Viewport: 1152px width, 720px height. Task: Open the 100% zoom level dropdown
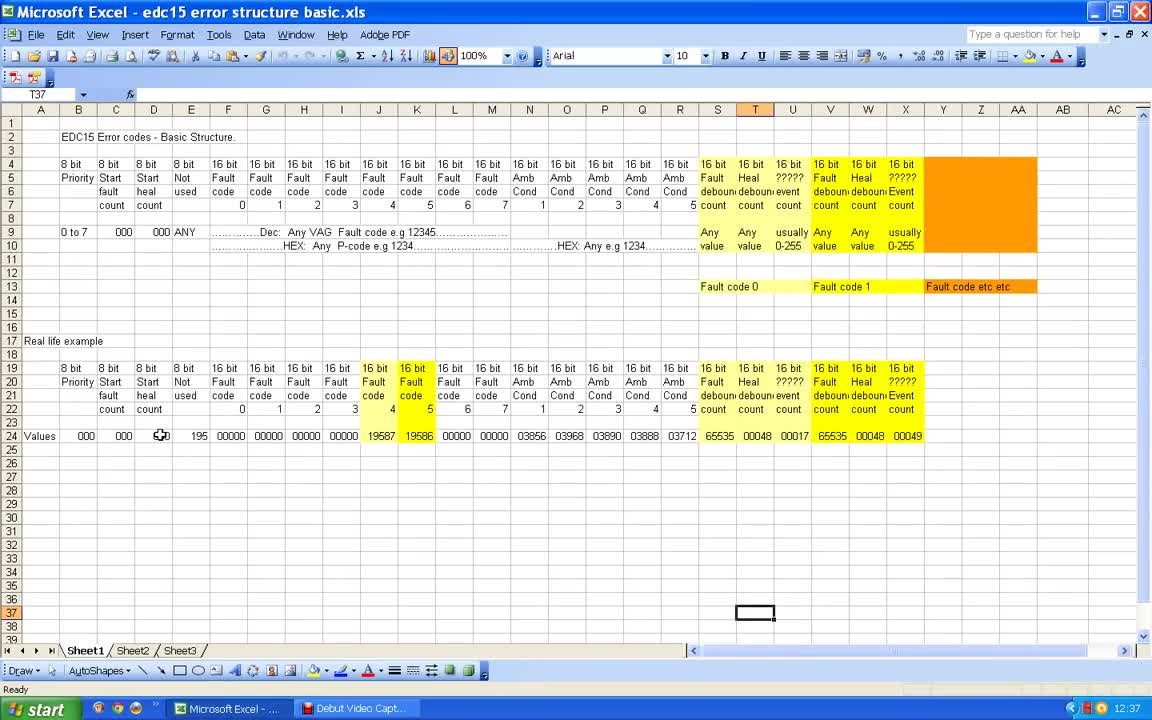click(x=507, y=57)
